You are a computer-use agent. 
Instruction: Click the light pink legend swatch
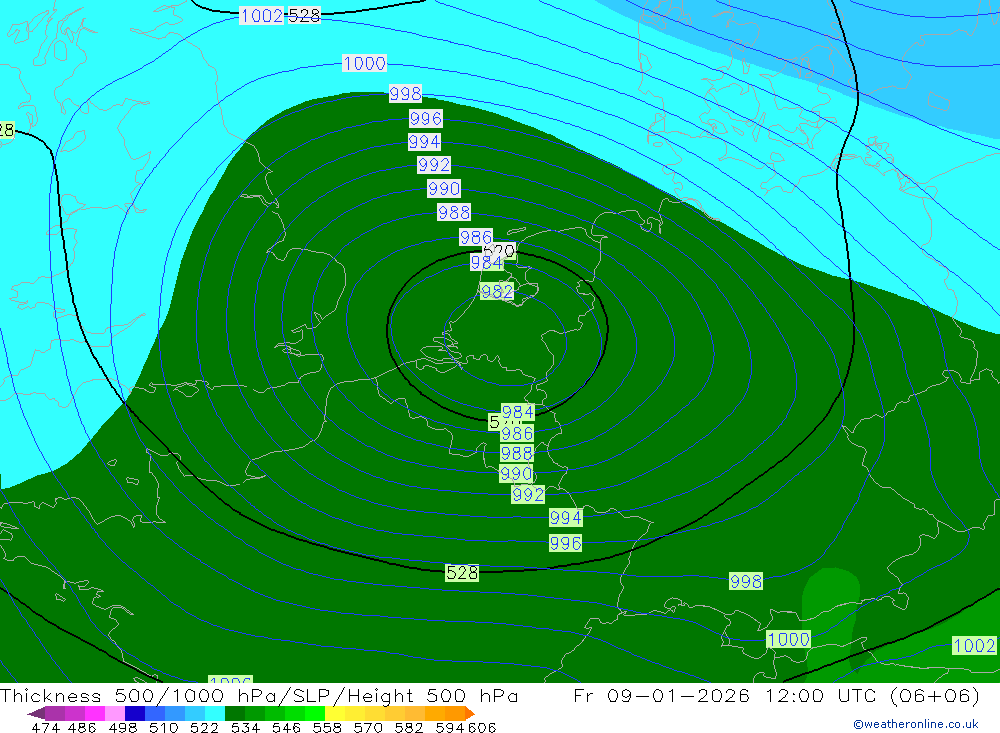point(113,713)
